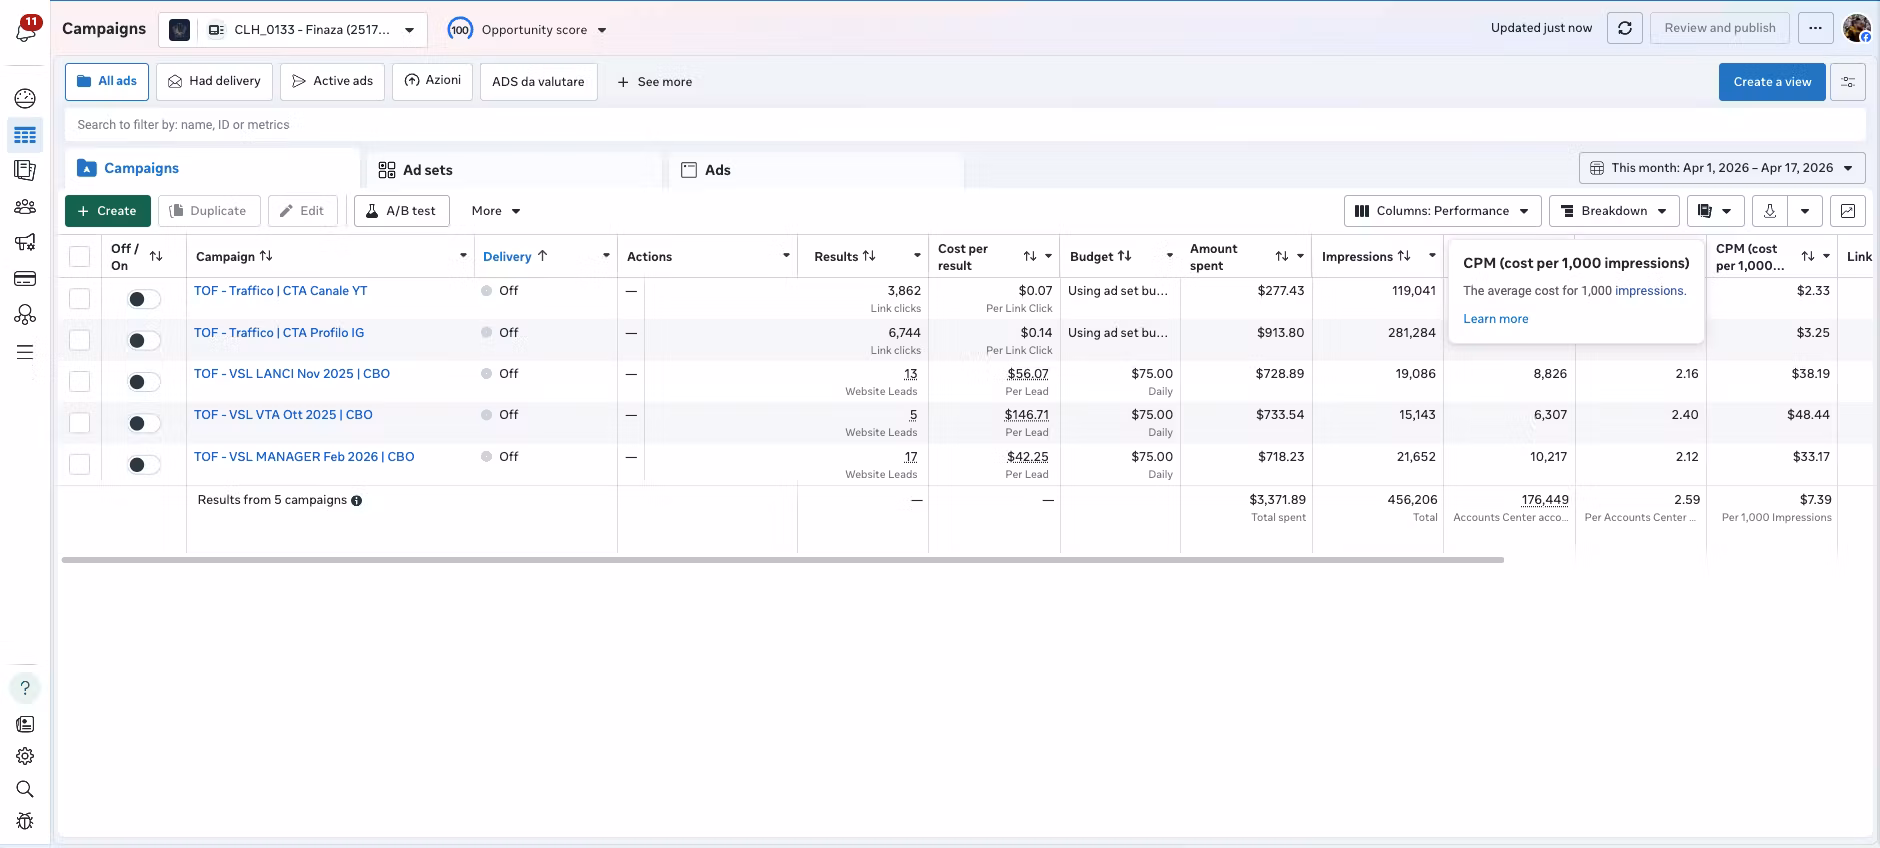Check box for TOF - VSL VTA Ott 2025
Screen dimensions: 1880x848
80,423
